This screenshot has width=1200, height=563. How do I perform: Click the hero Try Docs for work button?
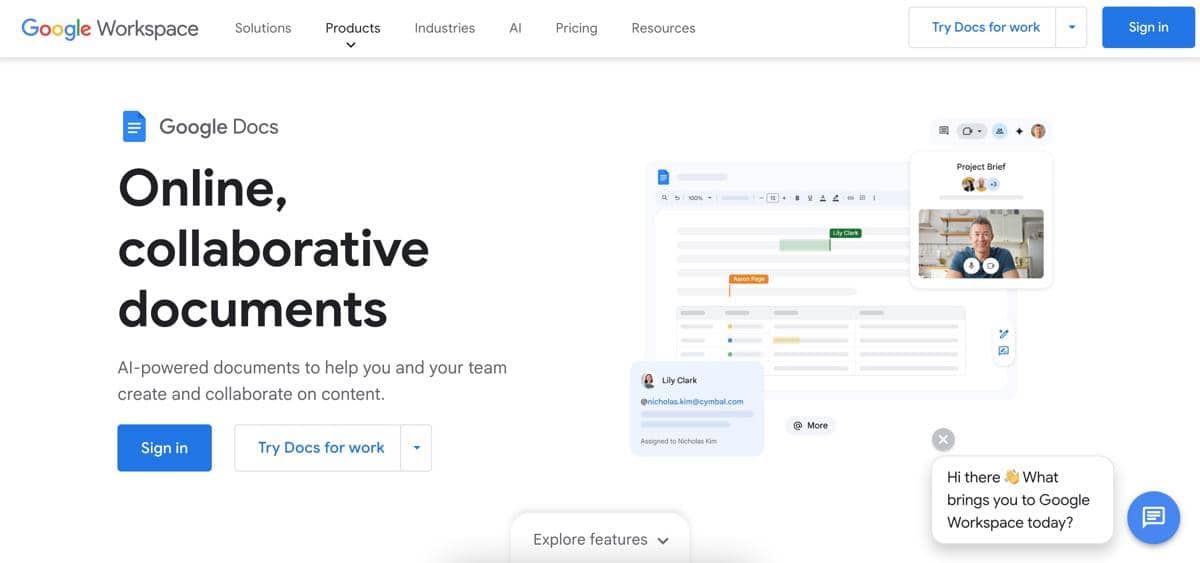(320, 448)
